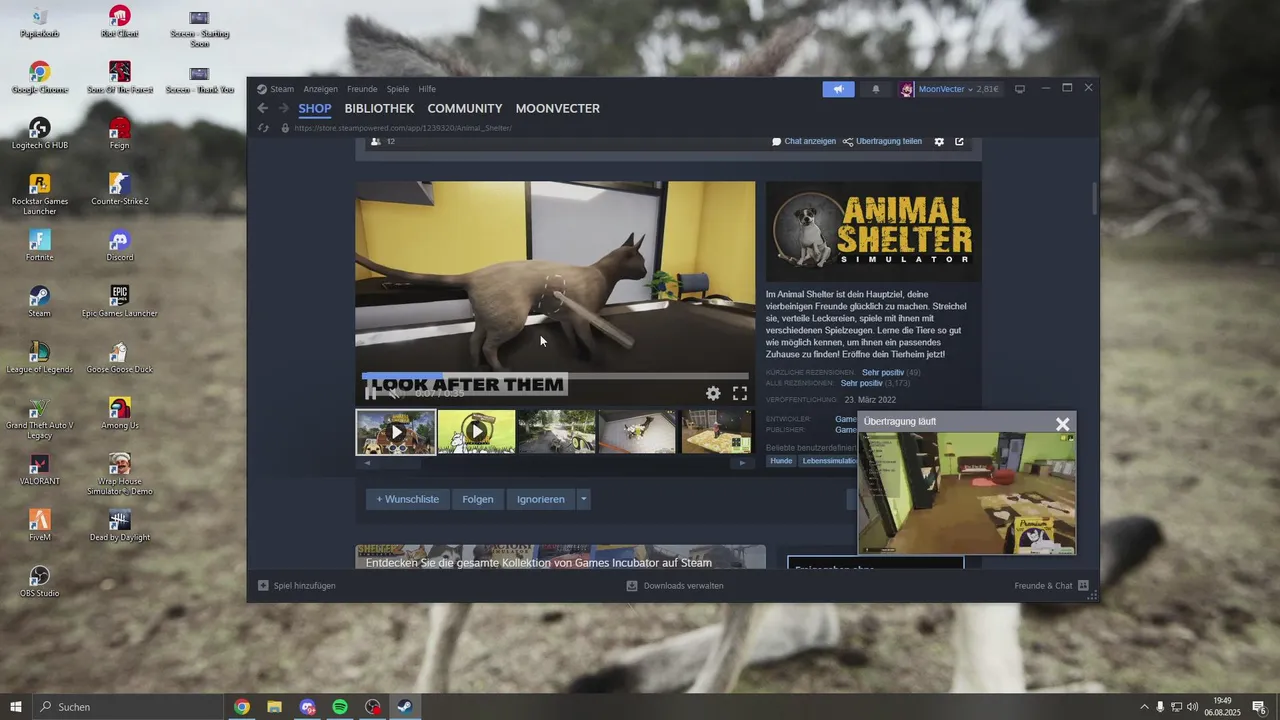Open trailer video settings gear

click(713, 393)
